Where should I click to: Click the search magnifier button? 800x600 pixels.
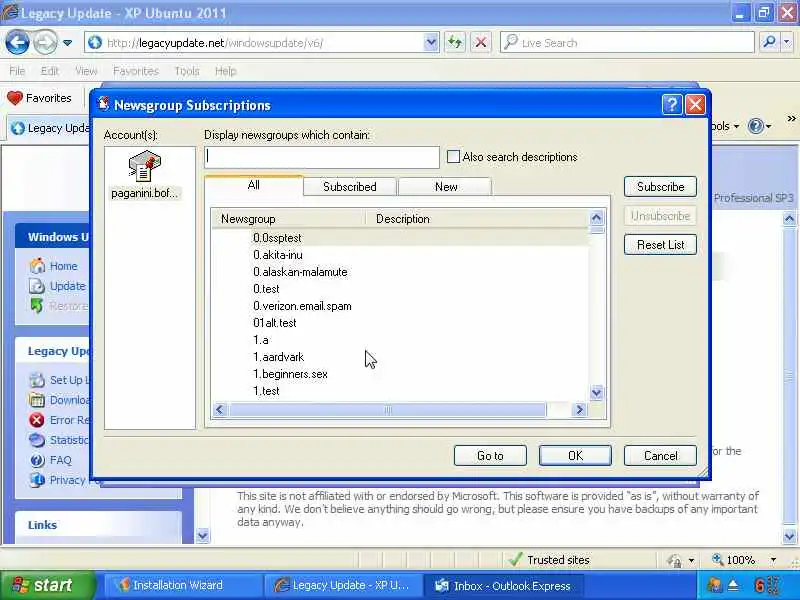(769, 43)
